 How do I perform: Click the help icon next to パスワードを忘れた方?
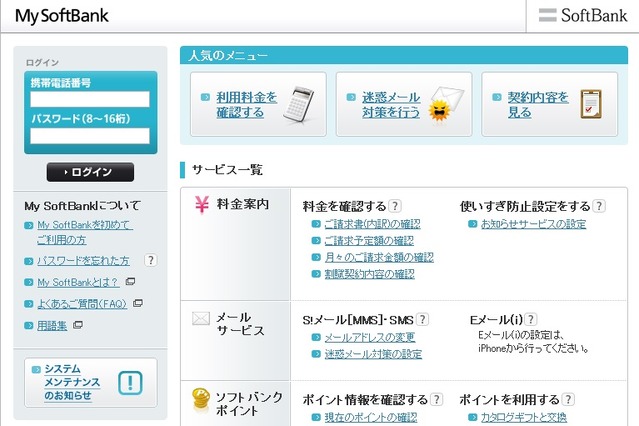pos(150,260)
